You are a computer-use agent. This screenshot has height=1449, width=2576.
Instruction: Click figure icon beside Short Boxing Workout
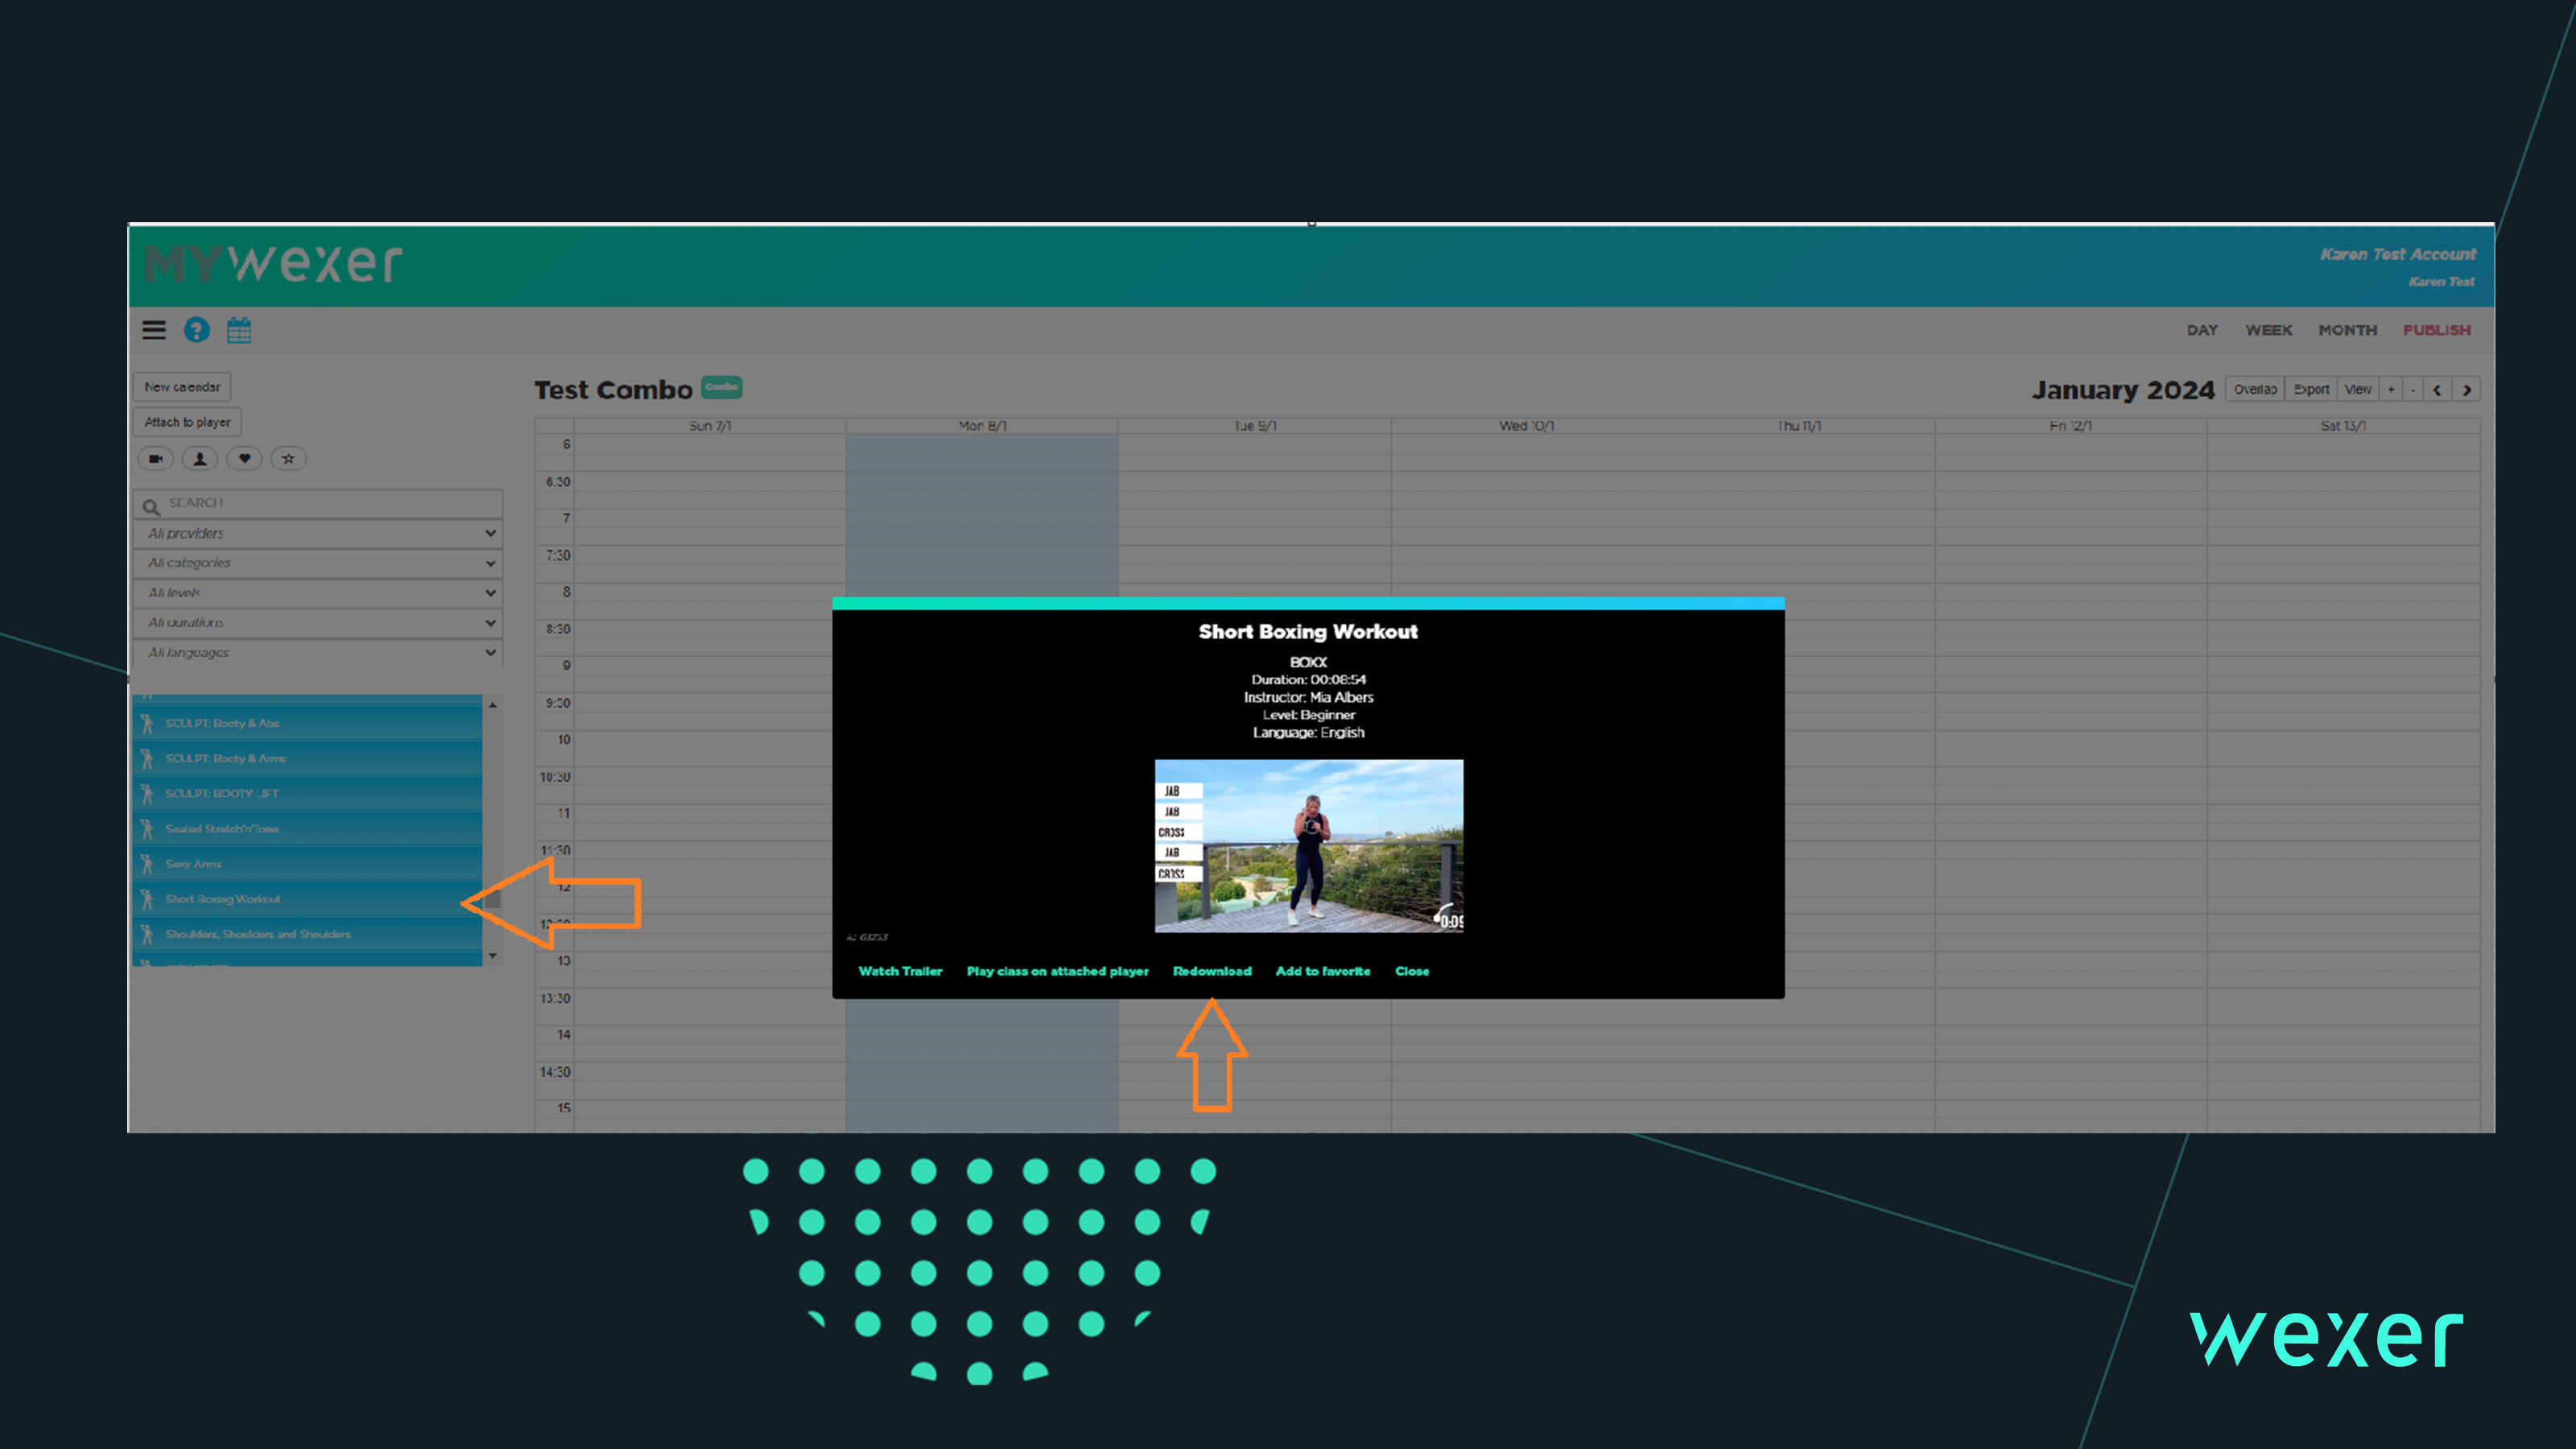point(147,899)
